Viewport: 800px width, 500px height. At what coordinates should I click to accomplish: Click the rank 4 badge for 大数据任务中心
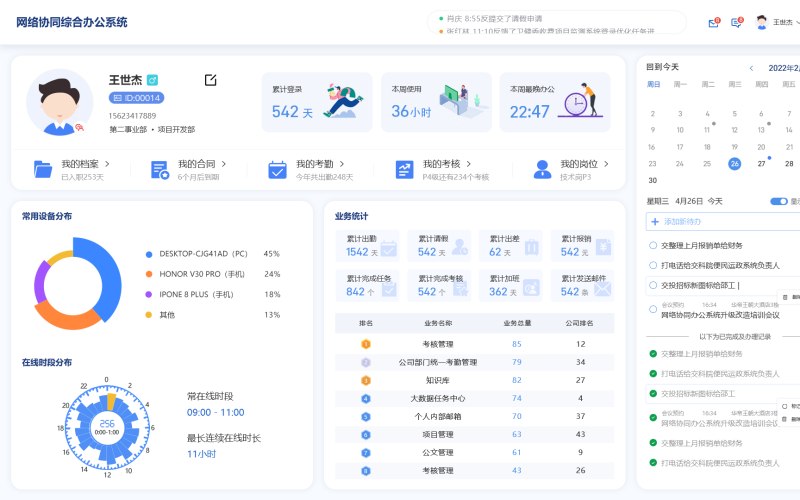click(x=366, y=398)
